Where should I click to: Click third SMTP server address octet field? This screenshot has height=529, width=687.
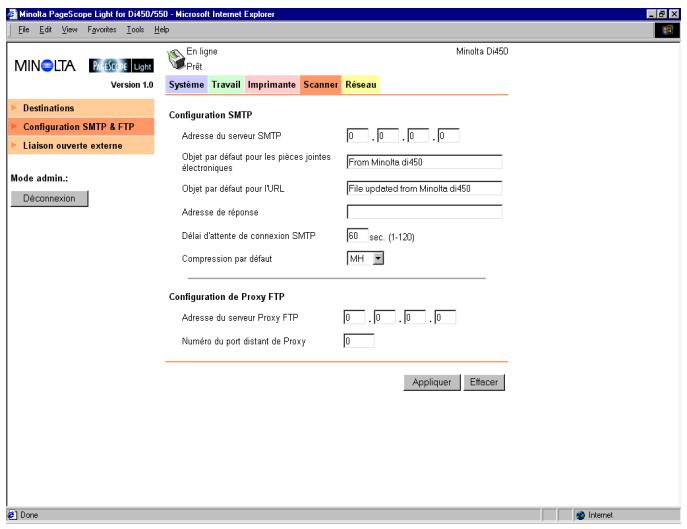click(x=418, y=135)
